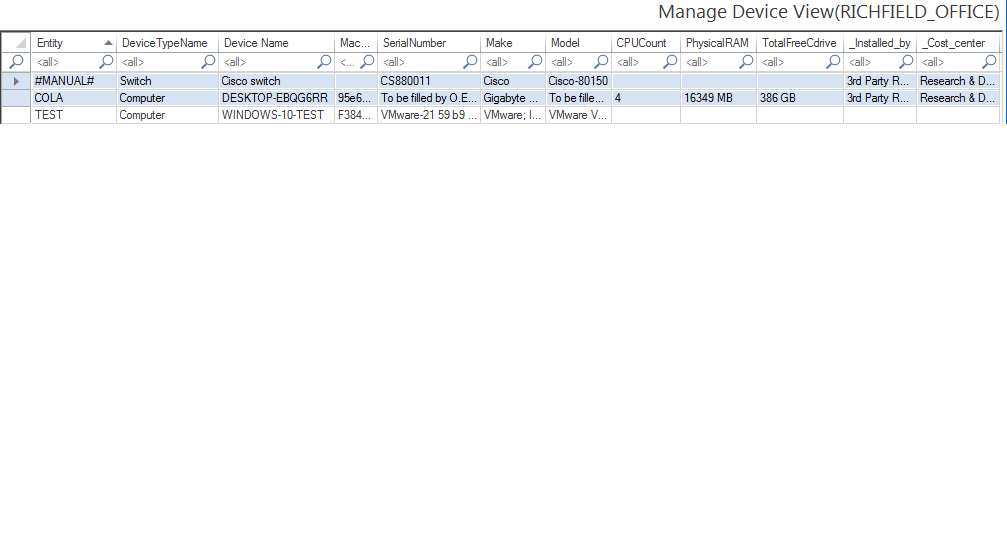Click the CS880011 serial number cell
The image size is (1007, 555).
pos(405,81)
